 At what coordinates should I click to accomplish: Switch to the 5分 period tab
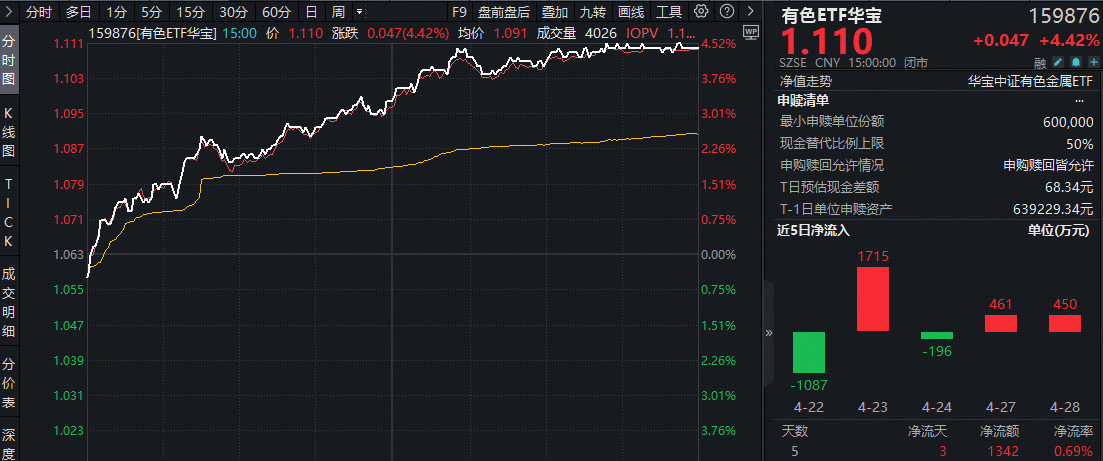click(150, 12)
